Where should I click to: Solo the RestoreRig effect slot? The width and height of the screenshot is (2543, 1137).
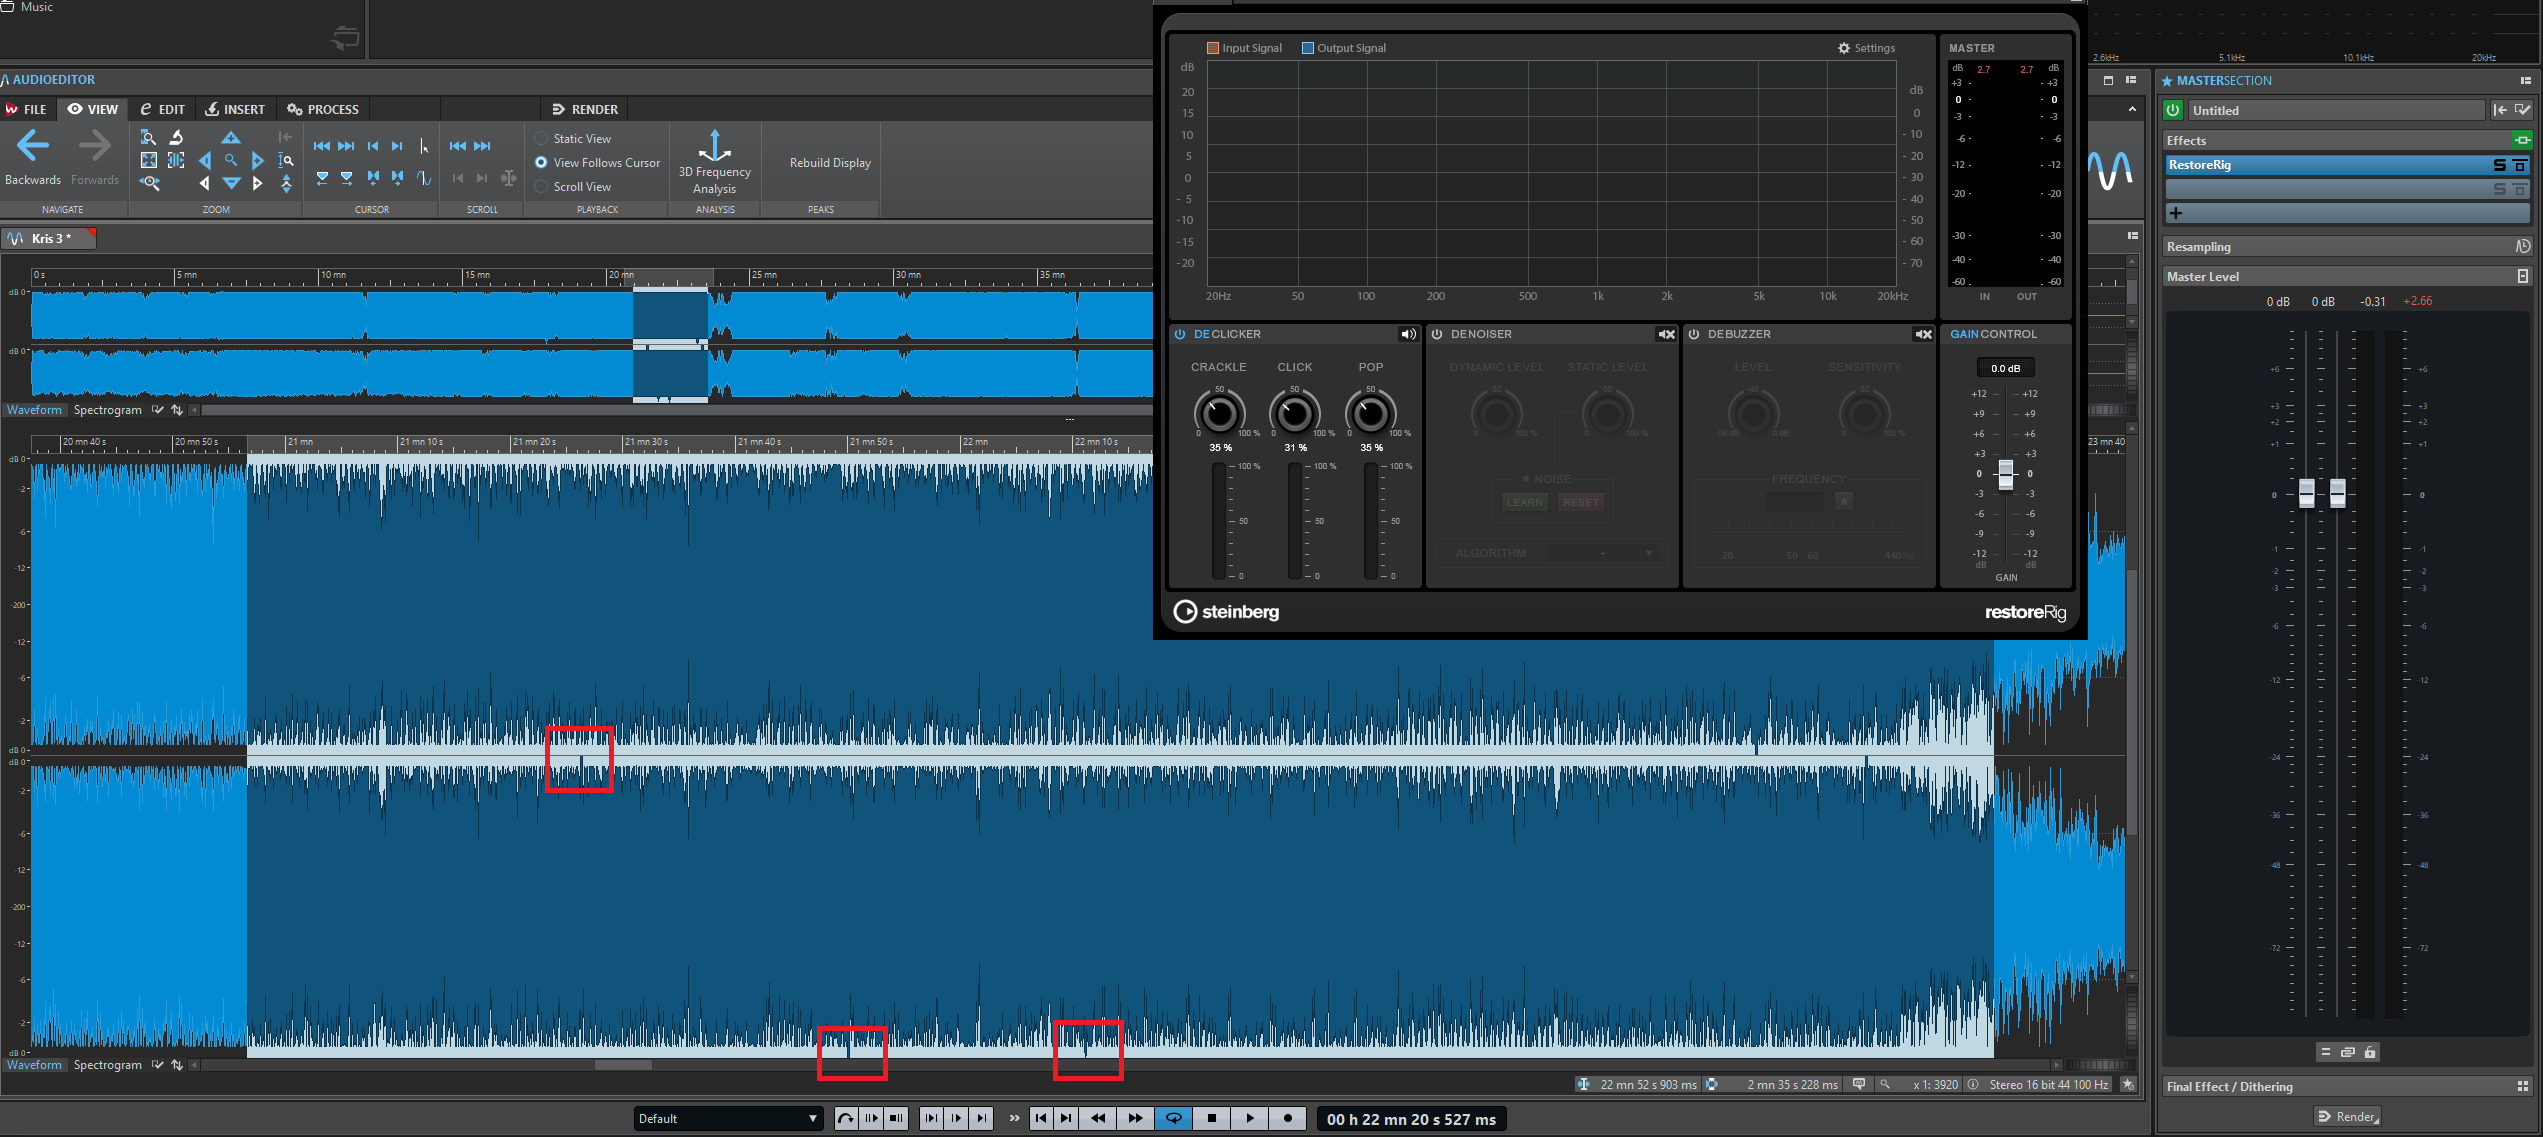pyautogui.click(x=2500, y=165)
